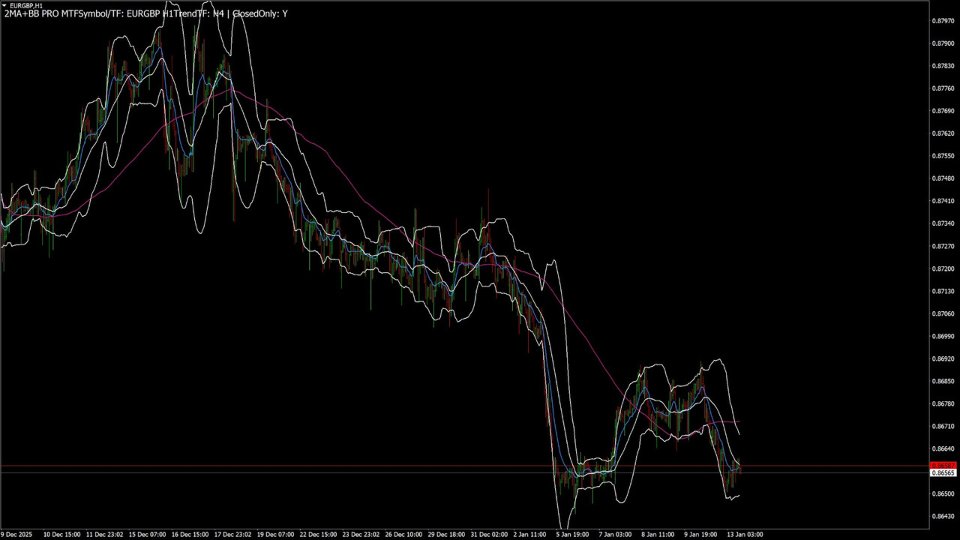
Task: Click the 0.86430 price scale label
Action: pyautogui.click(x=943, y=516)
